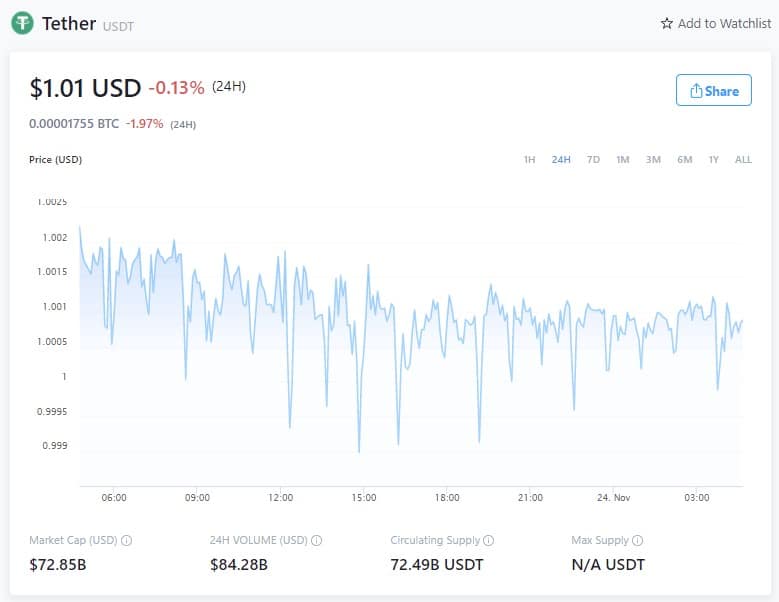Image resolution: width=779 pixels, height=602 pixels.
Task: Open the Circulating Supply info icon
Action: [x=488, y=540]
